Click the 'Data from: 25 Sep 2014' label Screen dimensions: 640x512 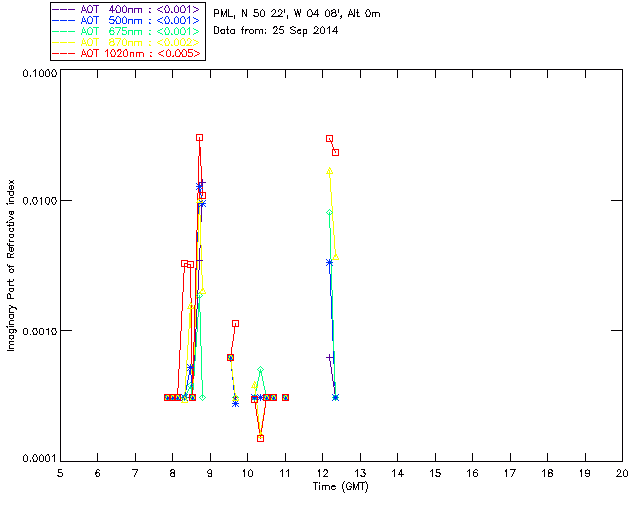tap(276, 31)
